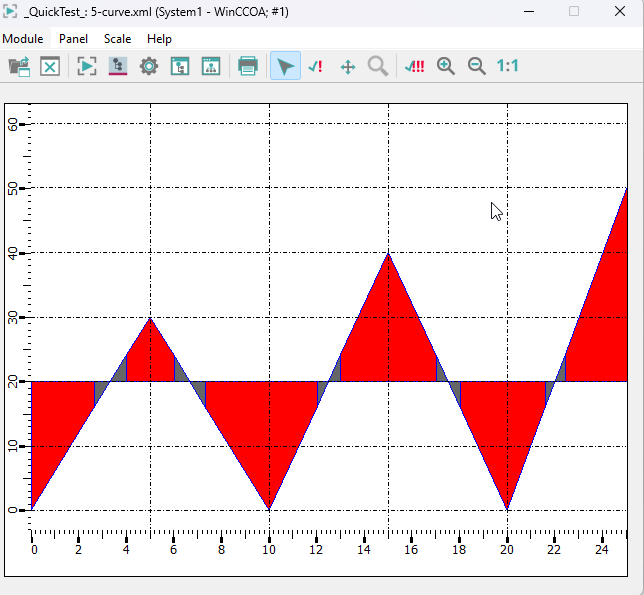This screenshot has width=644, height=595.
Task: Click the checkmark triple-exclamation icon
Action: coord(414,67)
